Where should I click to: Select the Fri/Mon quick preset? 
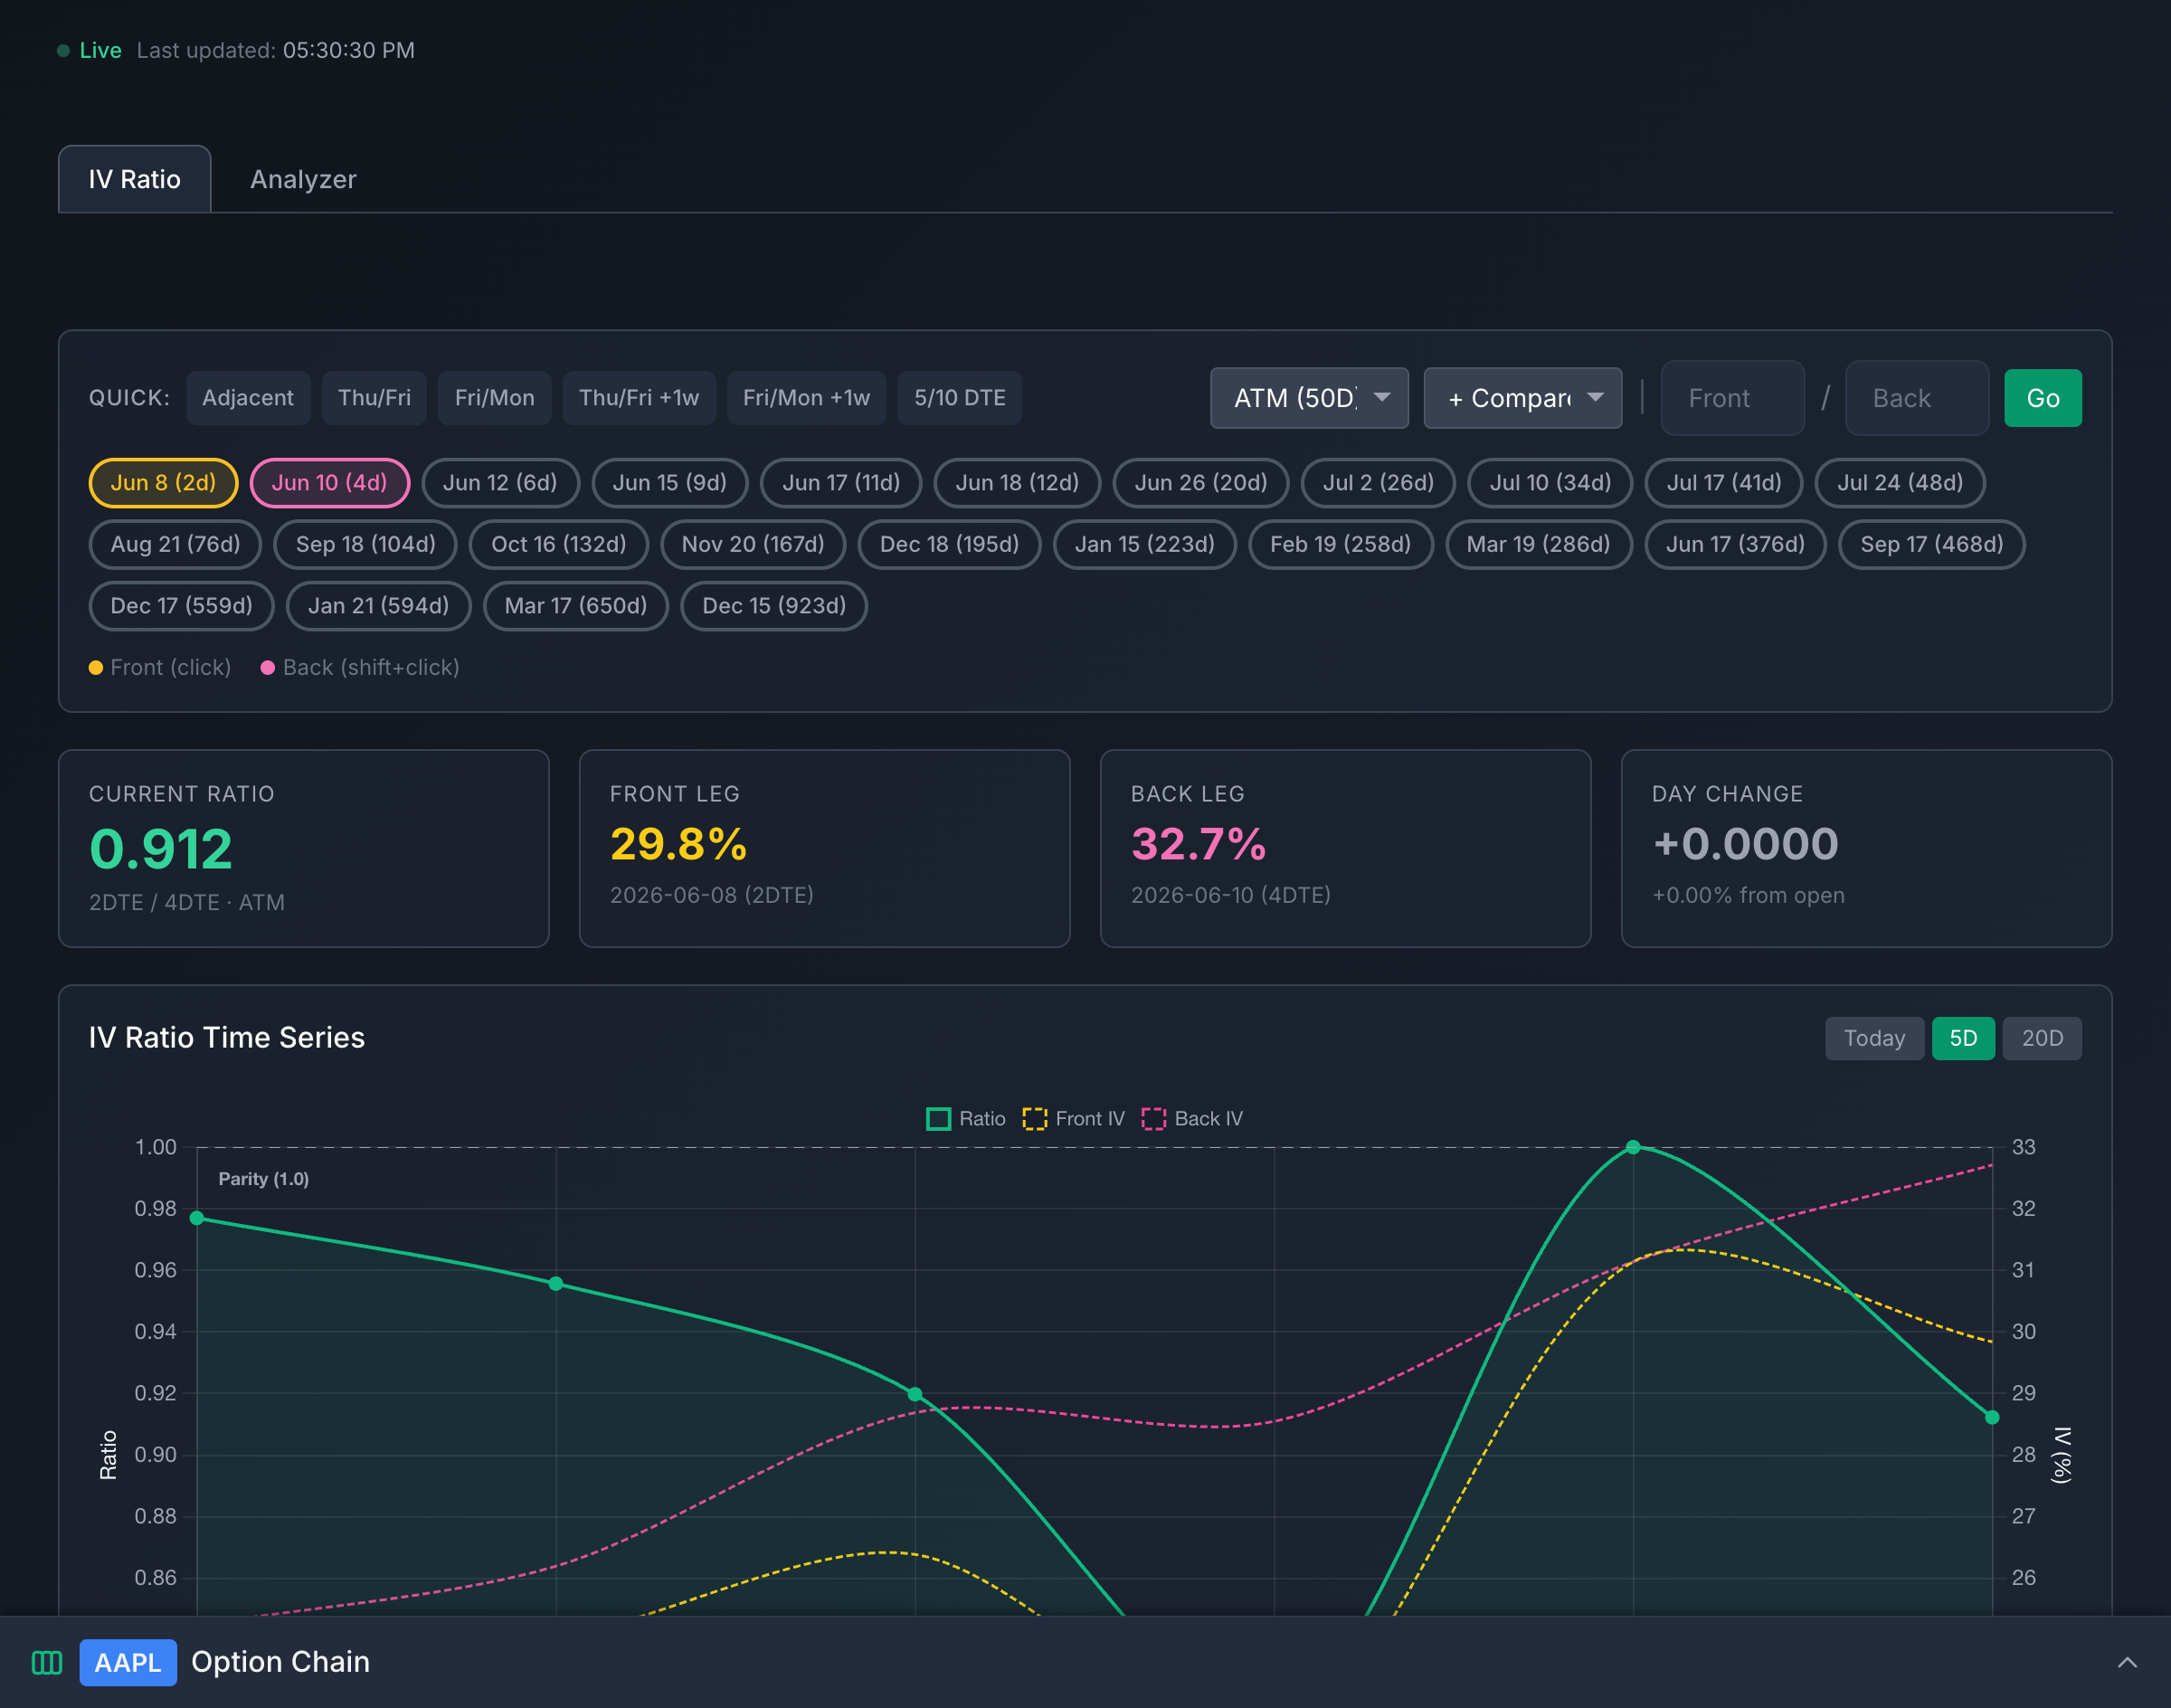[x=495, y=398]
